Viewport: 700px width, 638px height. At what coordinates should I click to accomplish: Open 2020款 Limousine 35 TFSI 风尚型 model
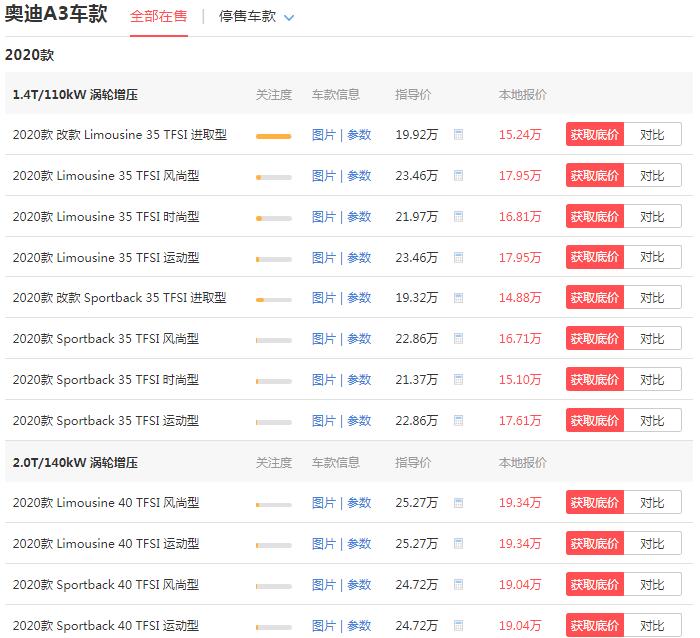click(106, 175)
